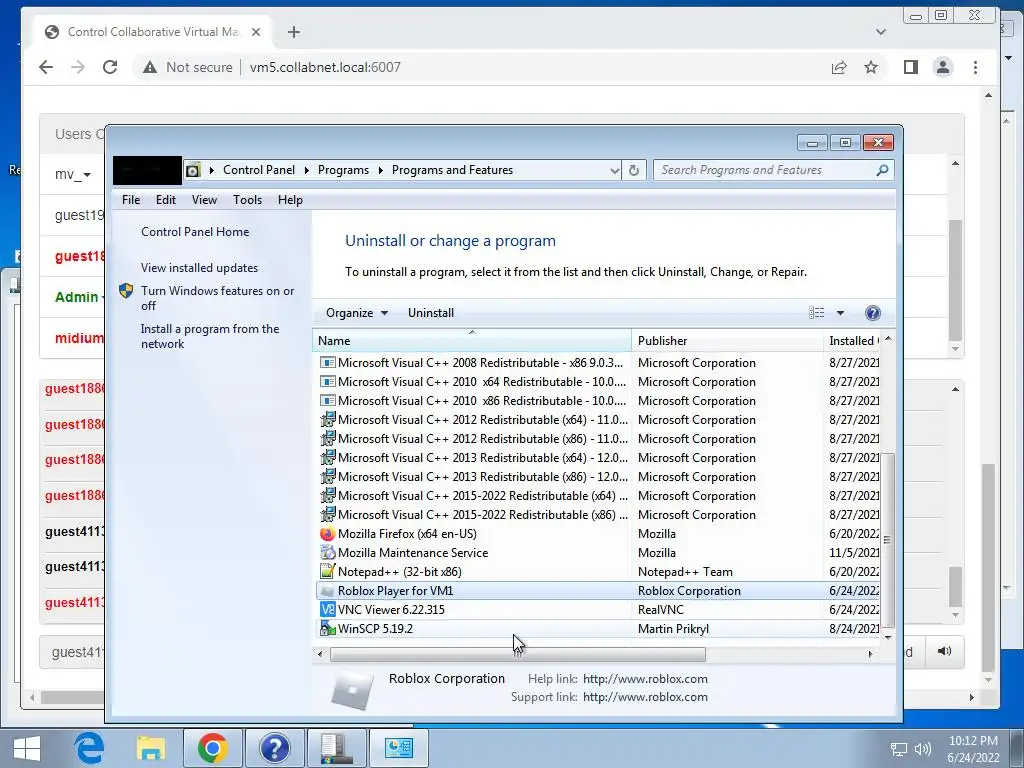Click the Notepad++ program icon in list

(327, 571)
